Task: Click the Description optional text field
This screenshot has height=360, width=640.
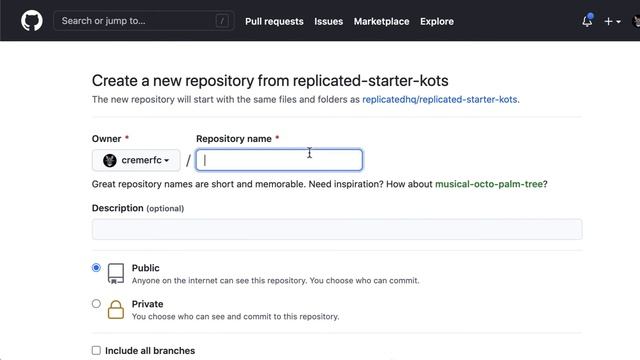Action: [x=337, y=229]
